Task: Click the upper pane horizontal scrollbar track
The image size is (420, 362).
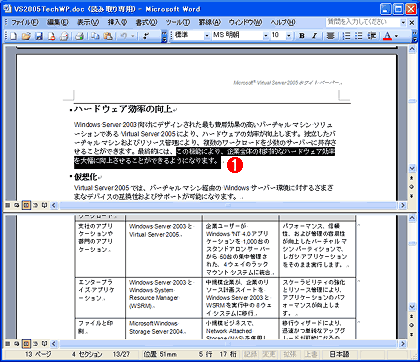Action: tap(228, 205)
